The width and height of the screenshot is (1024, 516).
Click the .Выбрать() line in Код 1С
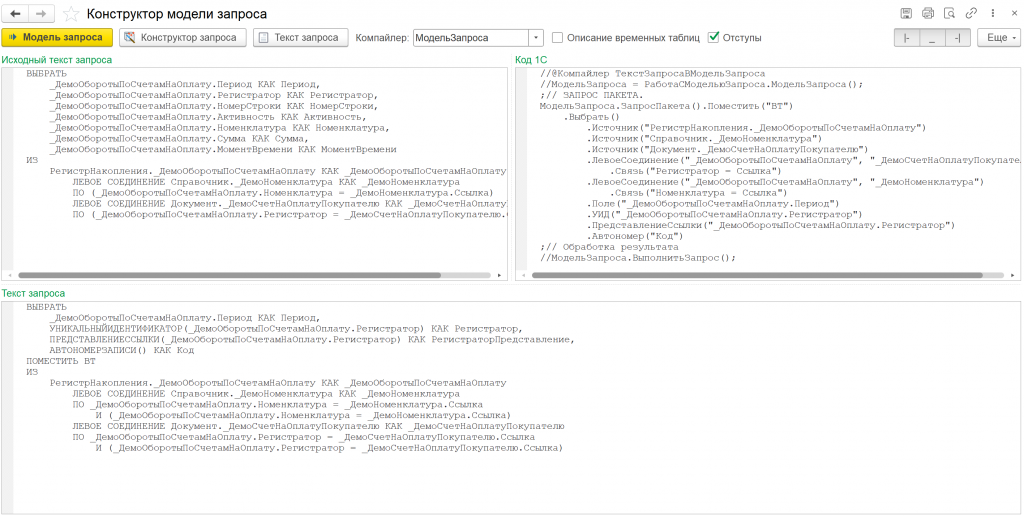pos(591,117)
